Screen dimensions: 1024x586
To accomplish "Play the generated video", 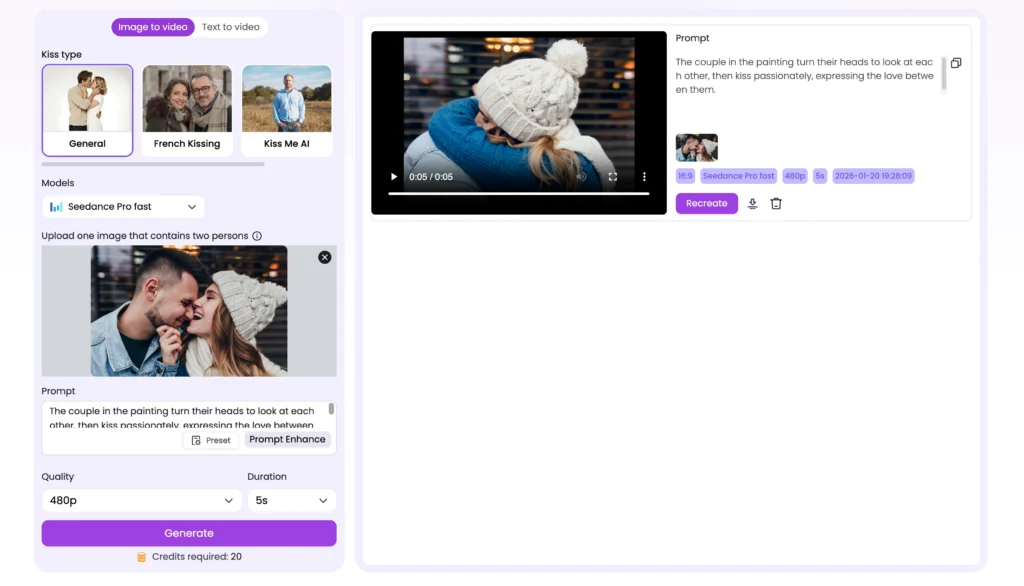I will (x=393, y=176).
